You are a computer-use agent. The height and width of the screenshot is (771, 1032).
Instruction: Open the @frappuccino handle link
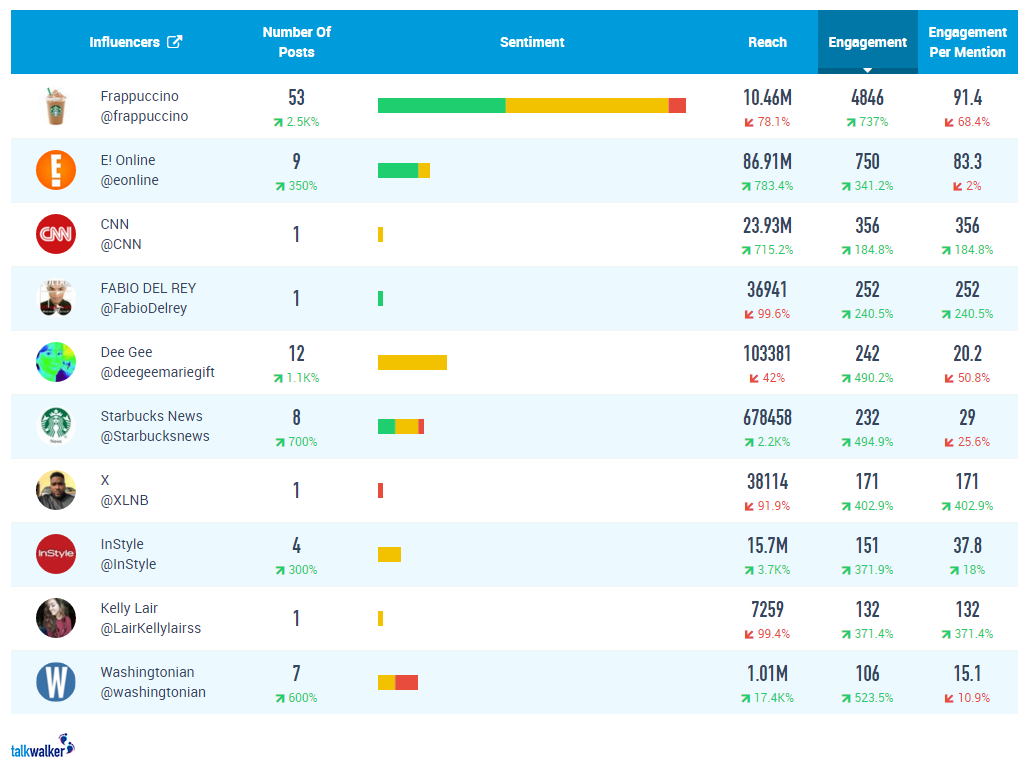(144, 117)
